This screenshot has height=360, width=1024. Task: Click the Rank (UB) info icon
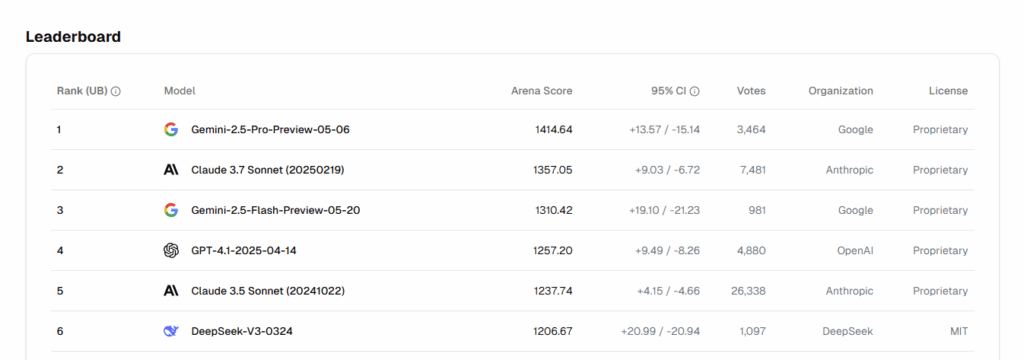coord(116,91)
